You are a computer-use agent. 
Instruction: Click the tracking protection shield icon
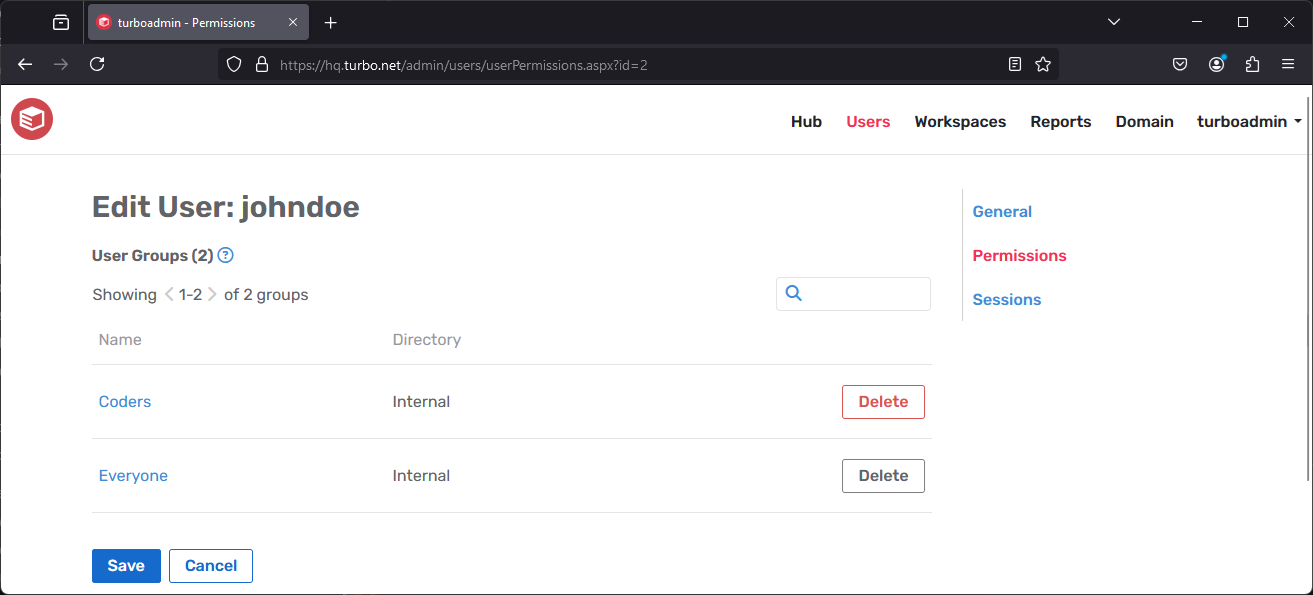[233, 63]
